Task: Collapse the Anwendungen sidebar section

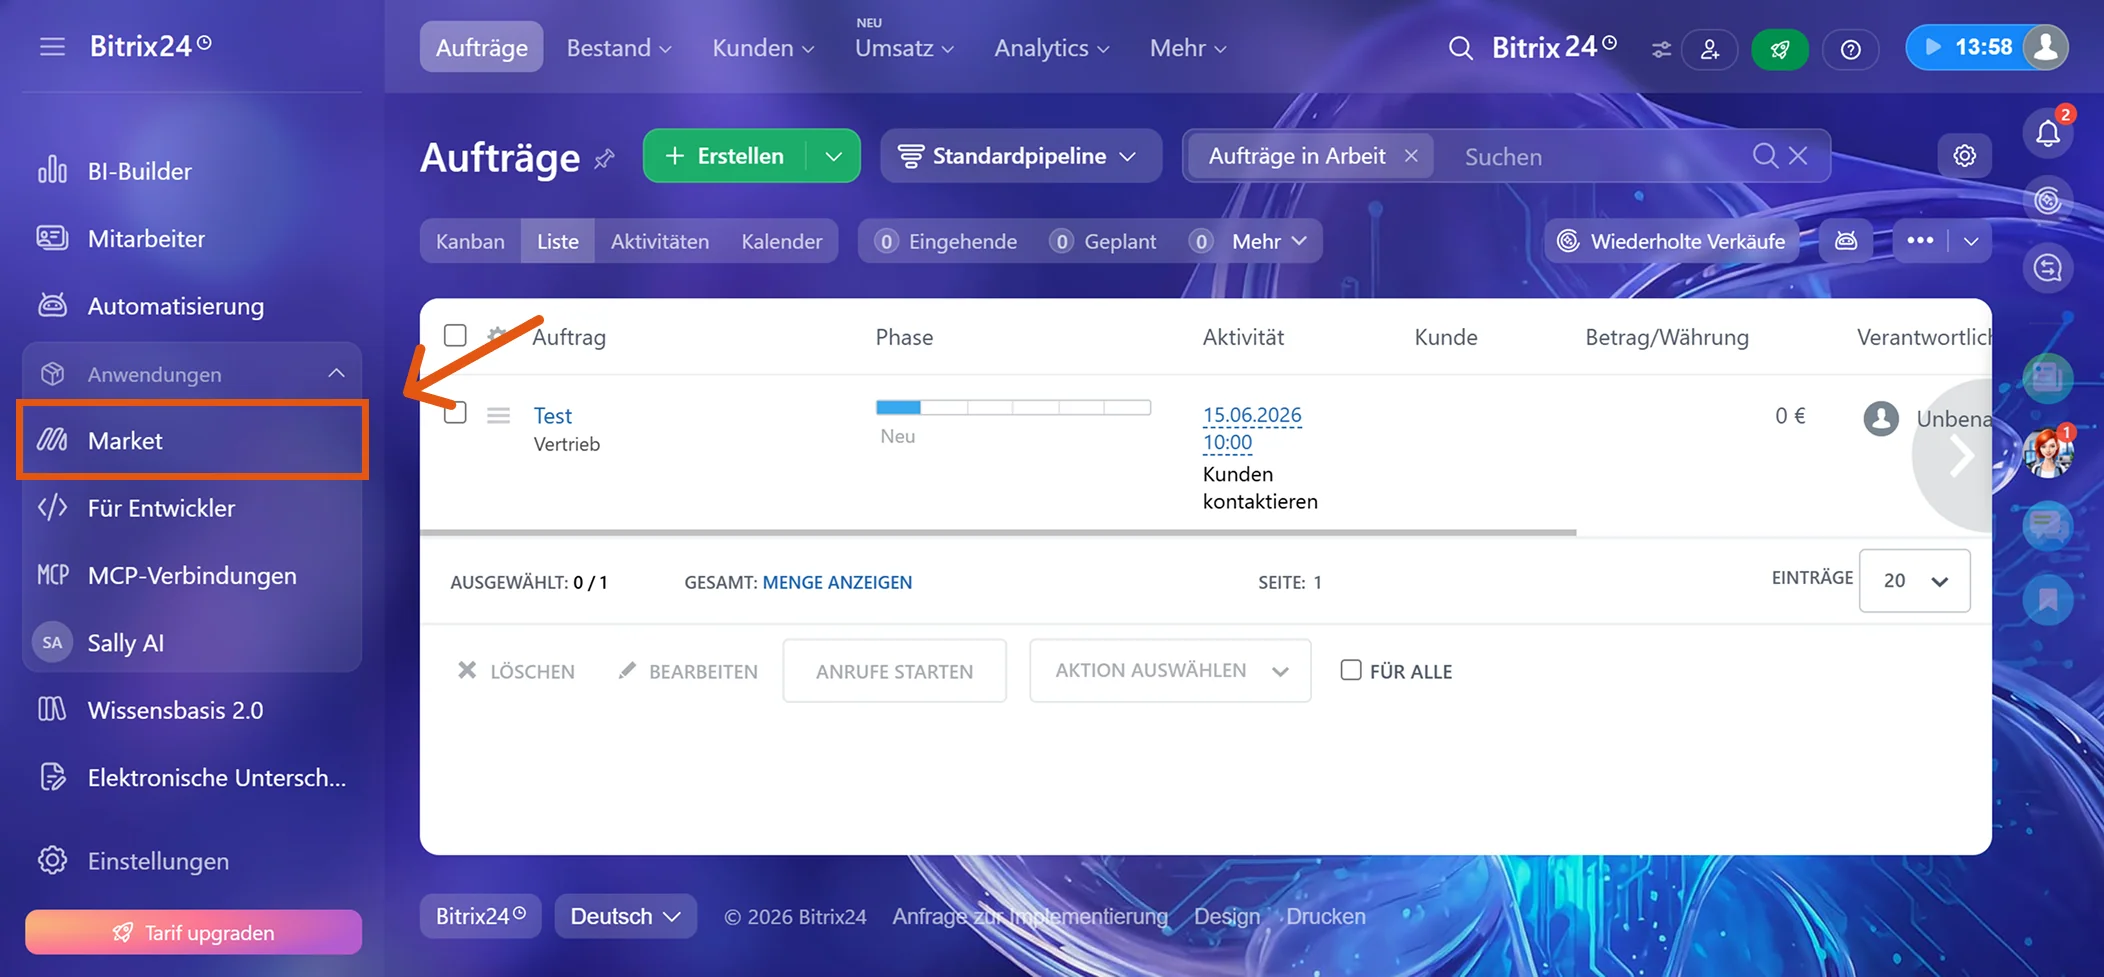Action: pos(336,374)
